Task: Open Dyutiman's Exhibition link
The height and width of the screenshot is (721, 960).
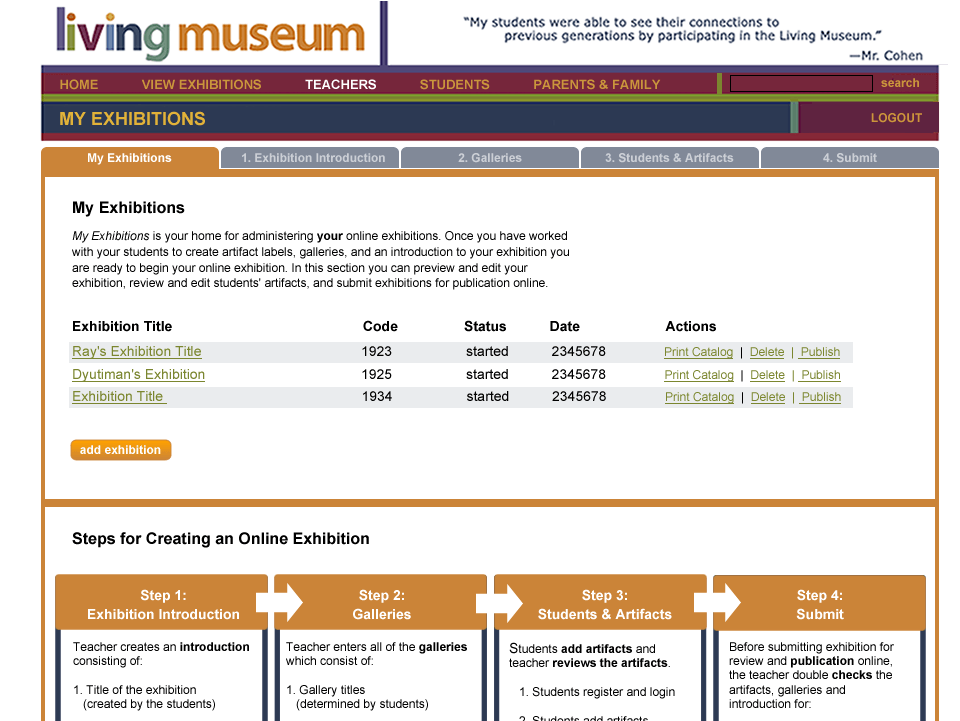Action: pos(138,374)
